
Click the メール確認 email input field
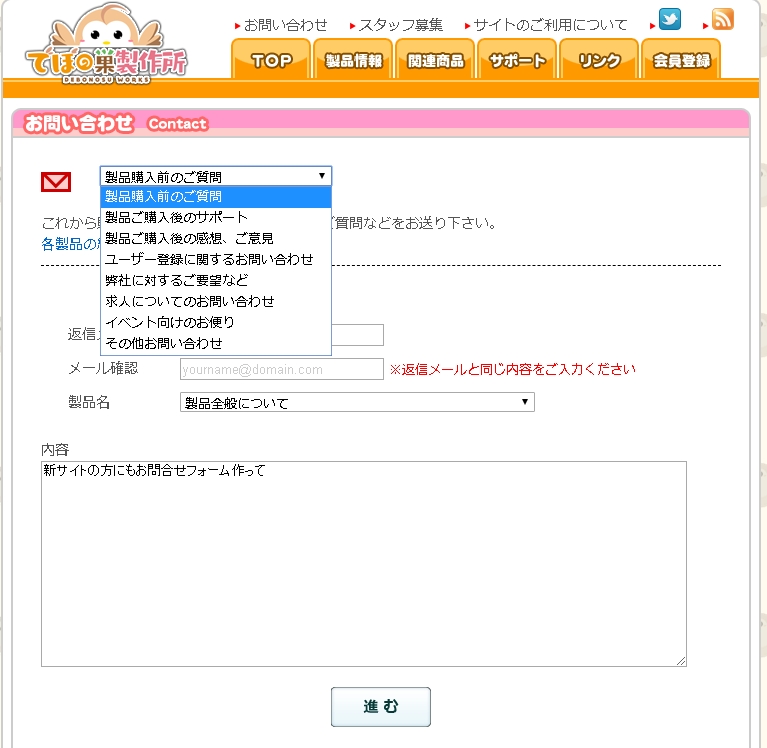tap(281, 369)
